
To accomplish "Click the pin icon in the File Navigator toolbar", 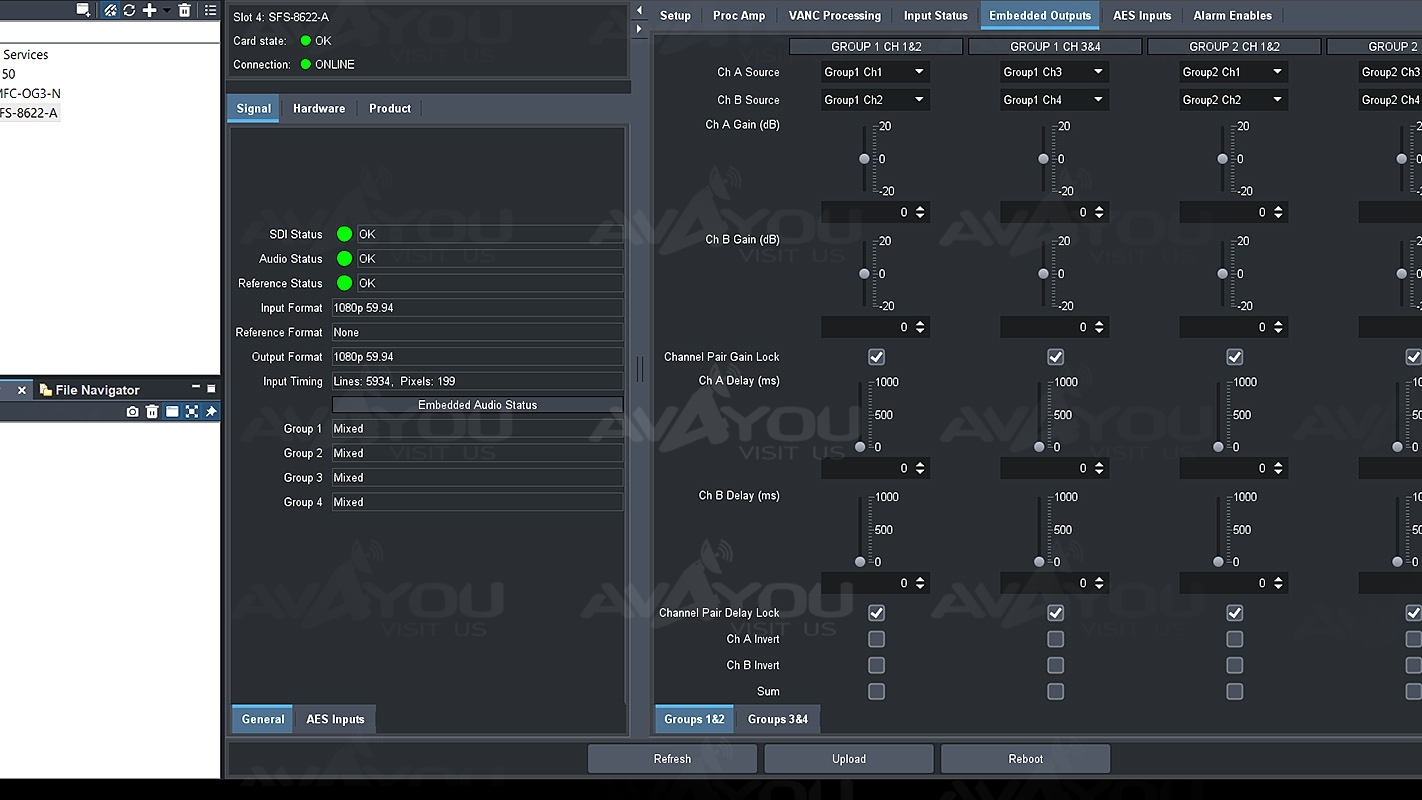I will click(211, 412).
